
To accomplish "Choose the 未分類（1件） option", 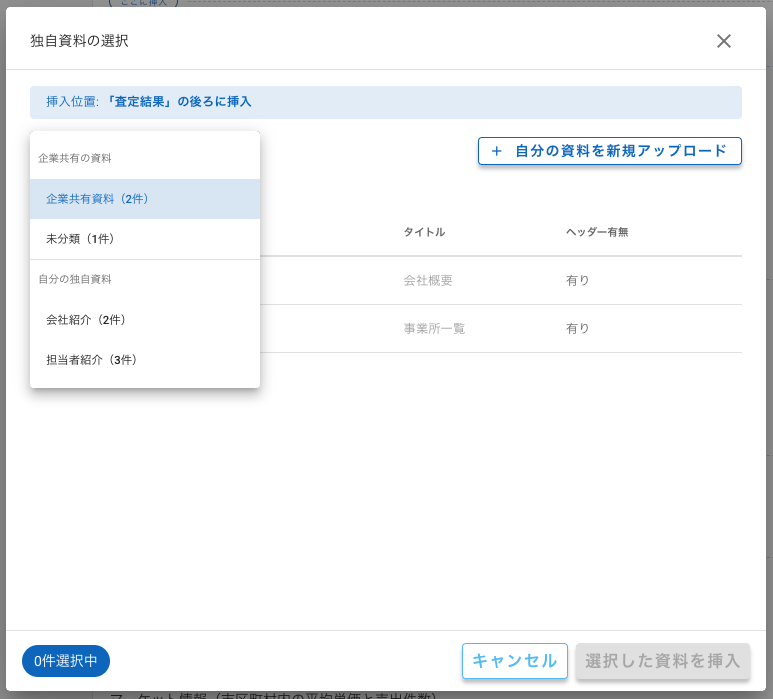I will click(x=145, y=239).
